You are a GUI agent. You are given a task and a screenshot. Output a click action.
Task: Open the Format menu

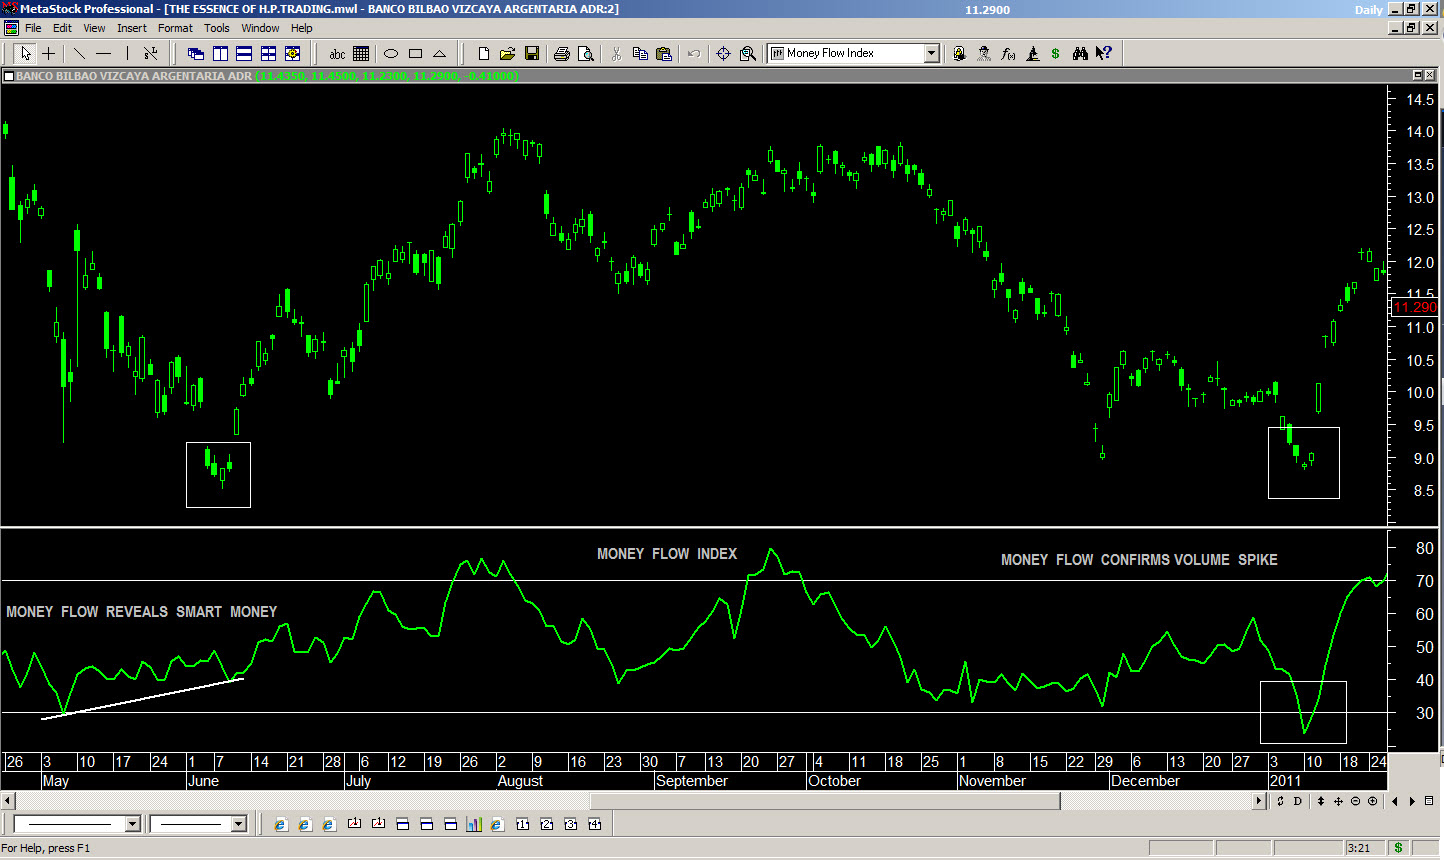click(175, 28)
